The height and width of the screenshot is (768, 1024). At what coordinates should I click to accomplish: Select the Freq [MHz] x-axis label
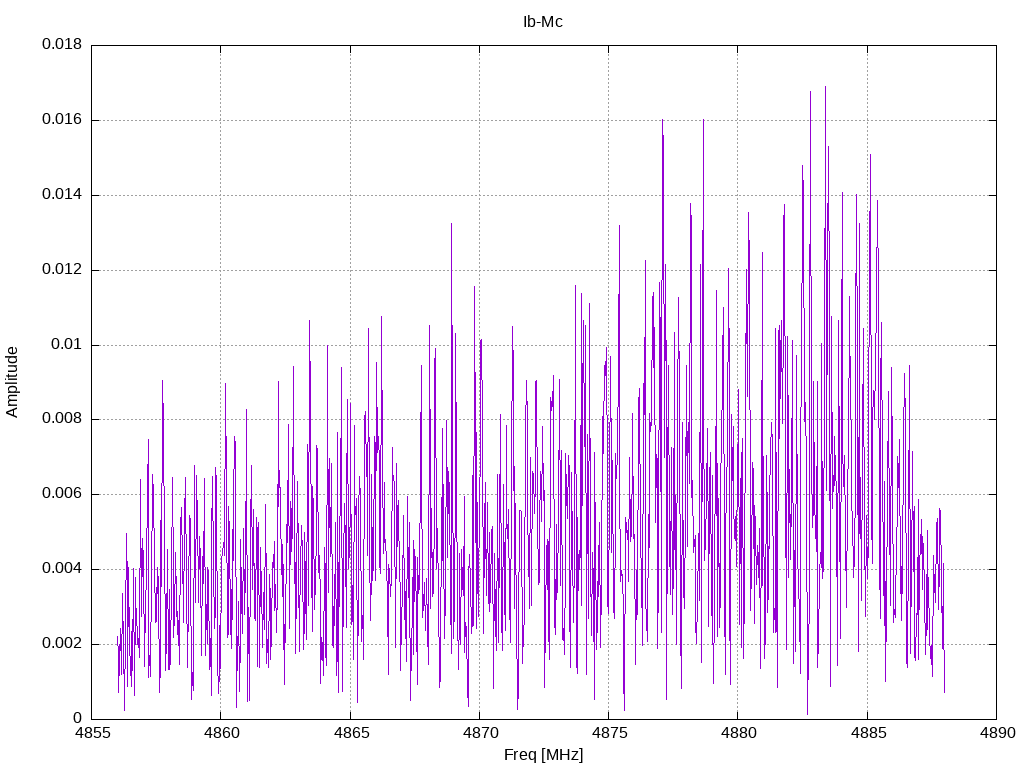543,755
